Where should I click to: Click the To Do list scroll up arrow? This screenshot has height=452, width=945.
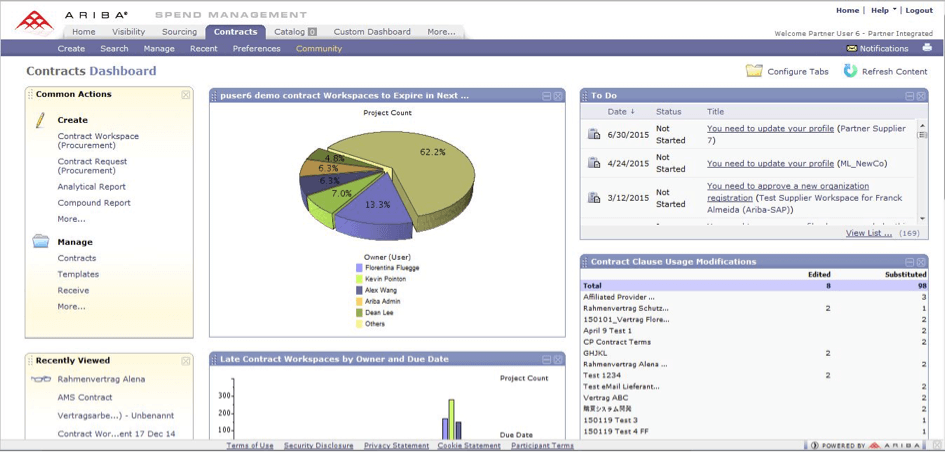(922, 125)
